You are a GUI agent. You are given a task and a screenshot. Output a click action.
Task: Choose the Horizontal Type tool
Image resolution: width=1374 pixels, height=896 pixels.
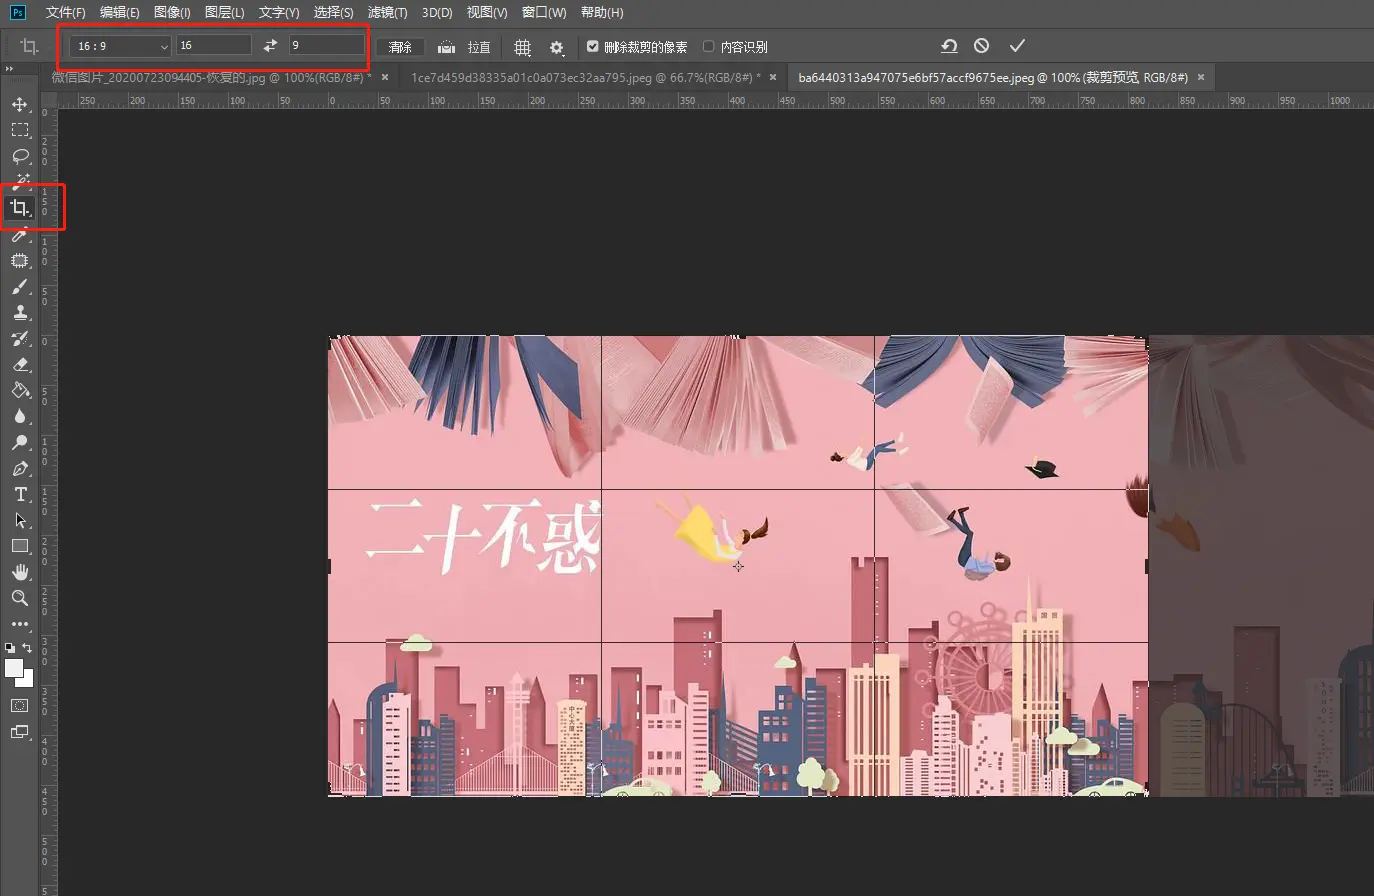pyautogui.click(x=19, y=495)
